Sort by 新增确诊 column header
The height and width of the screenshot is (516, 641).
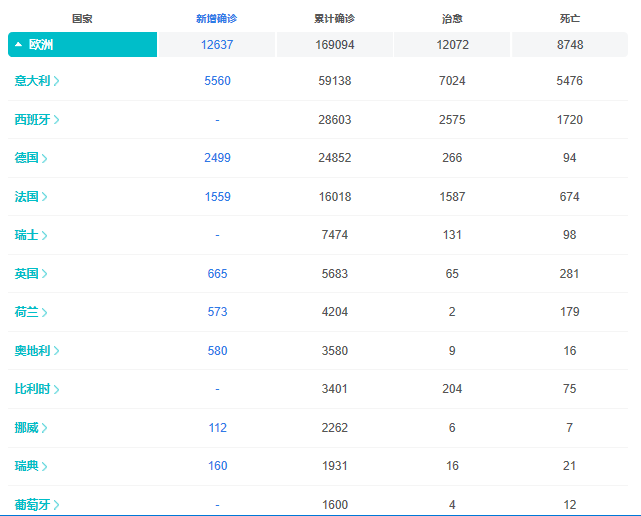(217, 18)
